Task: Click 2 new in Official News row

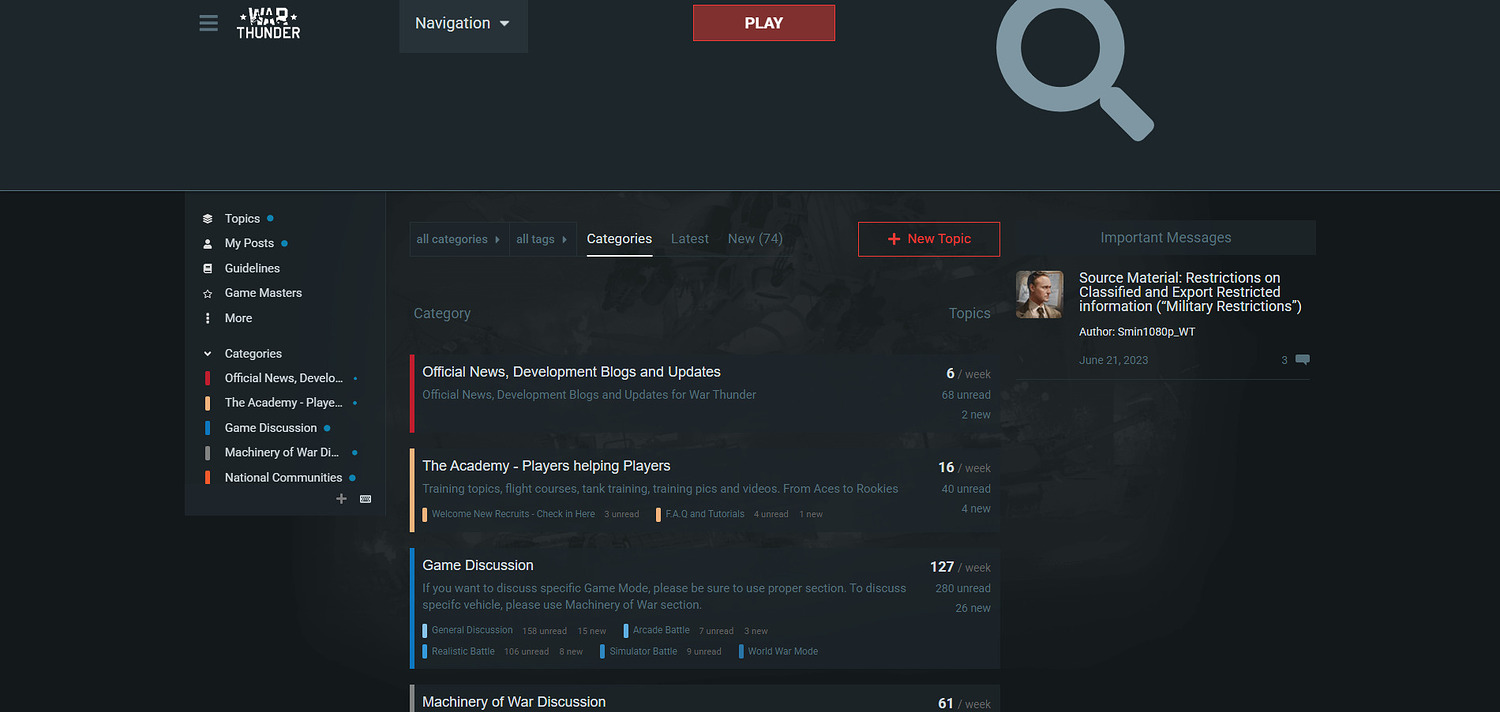Action: pyautogui.click(x=976, y=415)
